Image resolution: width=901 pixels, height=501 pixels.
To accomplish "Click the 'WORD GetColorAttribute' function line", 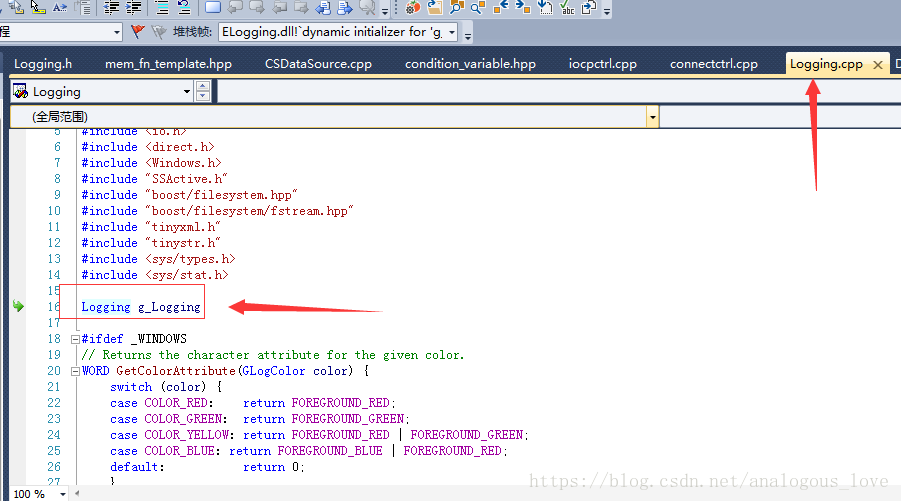I will tap(225, 371).
